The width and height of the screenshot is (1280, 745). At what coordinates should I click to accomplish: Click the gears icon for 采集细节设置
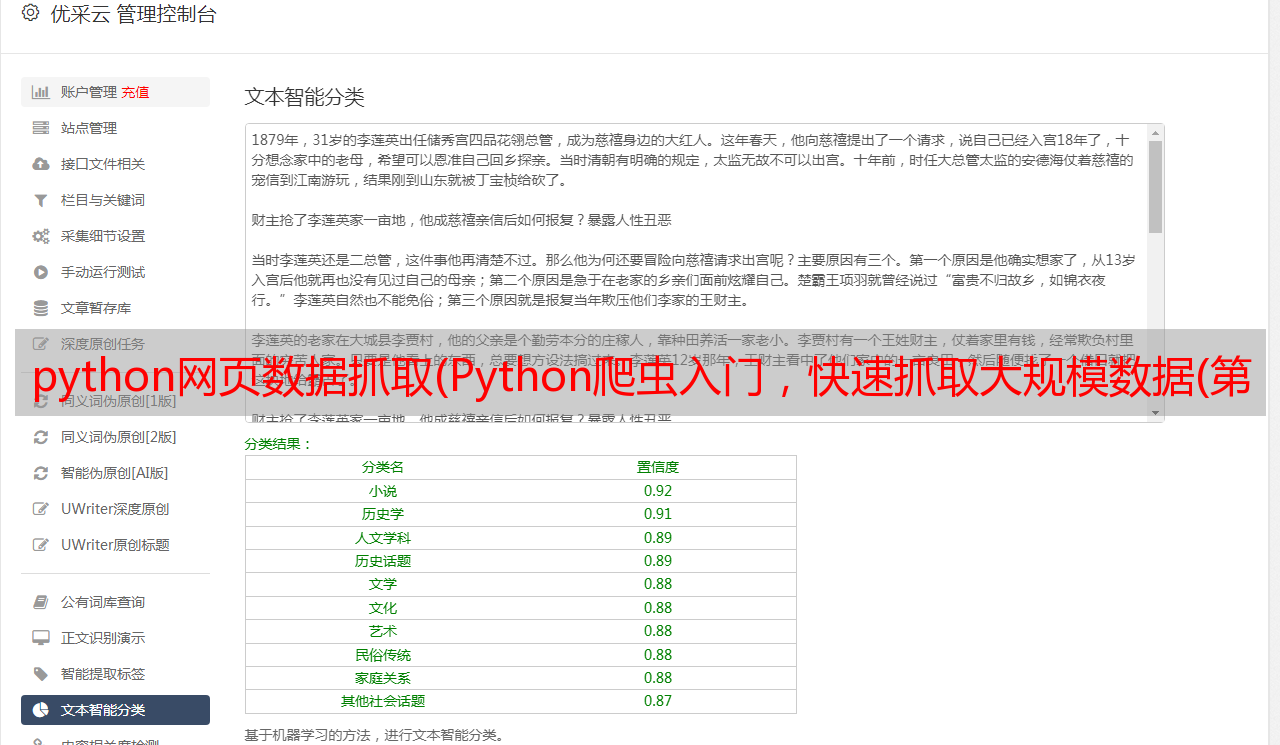pyautogui.click(x=41, y=236)
